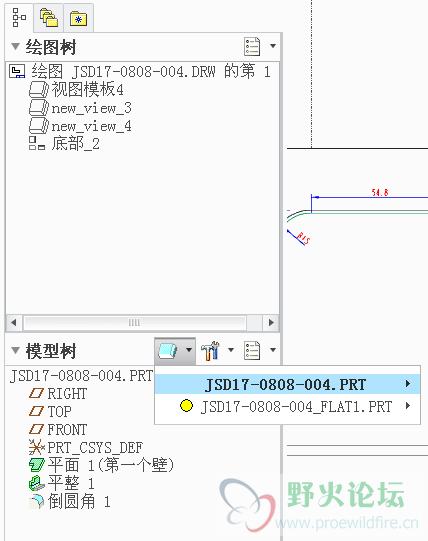Choose JSD17-0808-004_FLAT1.PRT from model menu
The width and height of the screenshot is (428, 541).
tap(287, 406)
